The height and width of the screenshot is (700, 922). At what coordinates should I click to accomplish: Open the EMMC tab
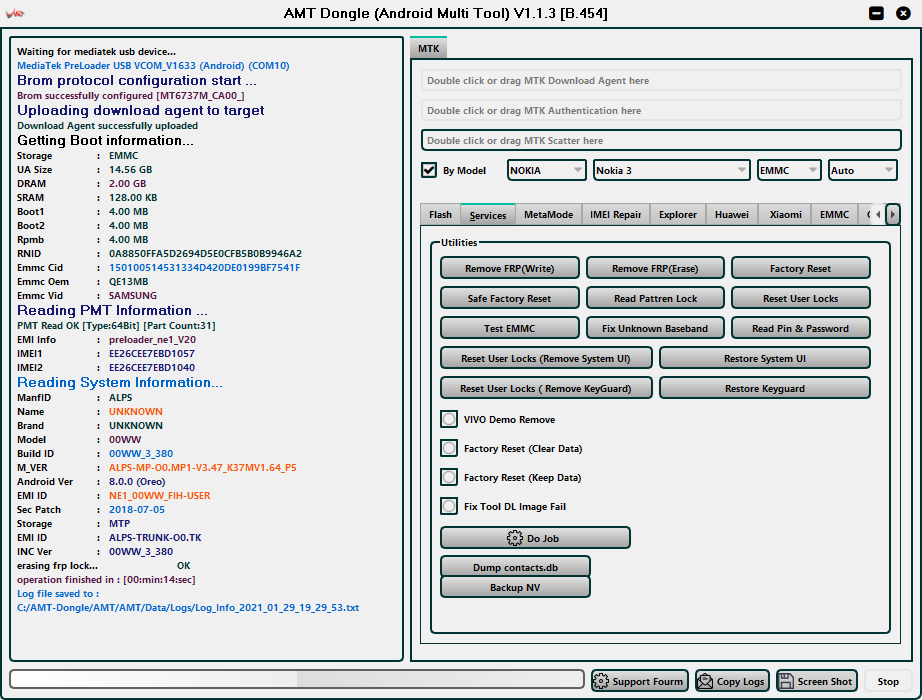[834, 215]
